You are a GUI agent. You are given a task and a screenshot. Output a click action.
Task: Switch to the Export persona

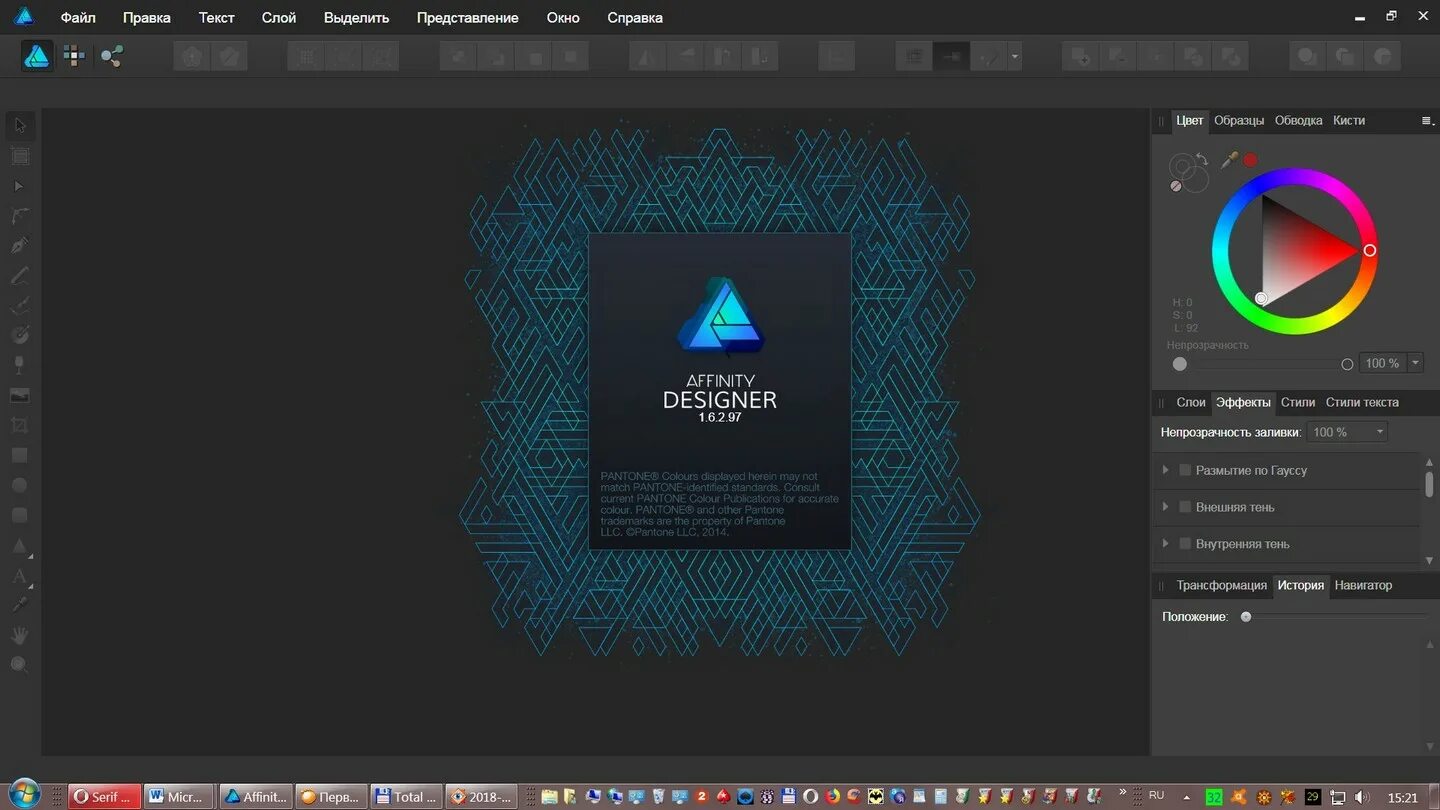pyautogui.click(x=111, y=56)
